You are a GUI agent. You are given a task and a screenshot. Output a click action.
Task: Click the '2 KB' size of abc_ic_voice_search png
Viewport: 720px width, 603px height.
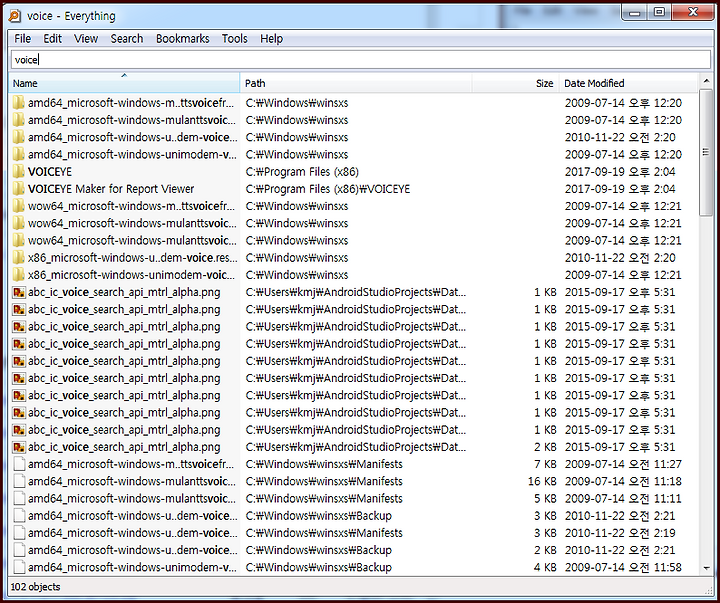click(x=545, y=447)
